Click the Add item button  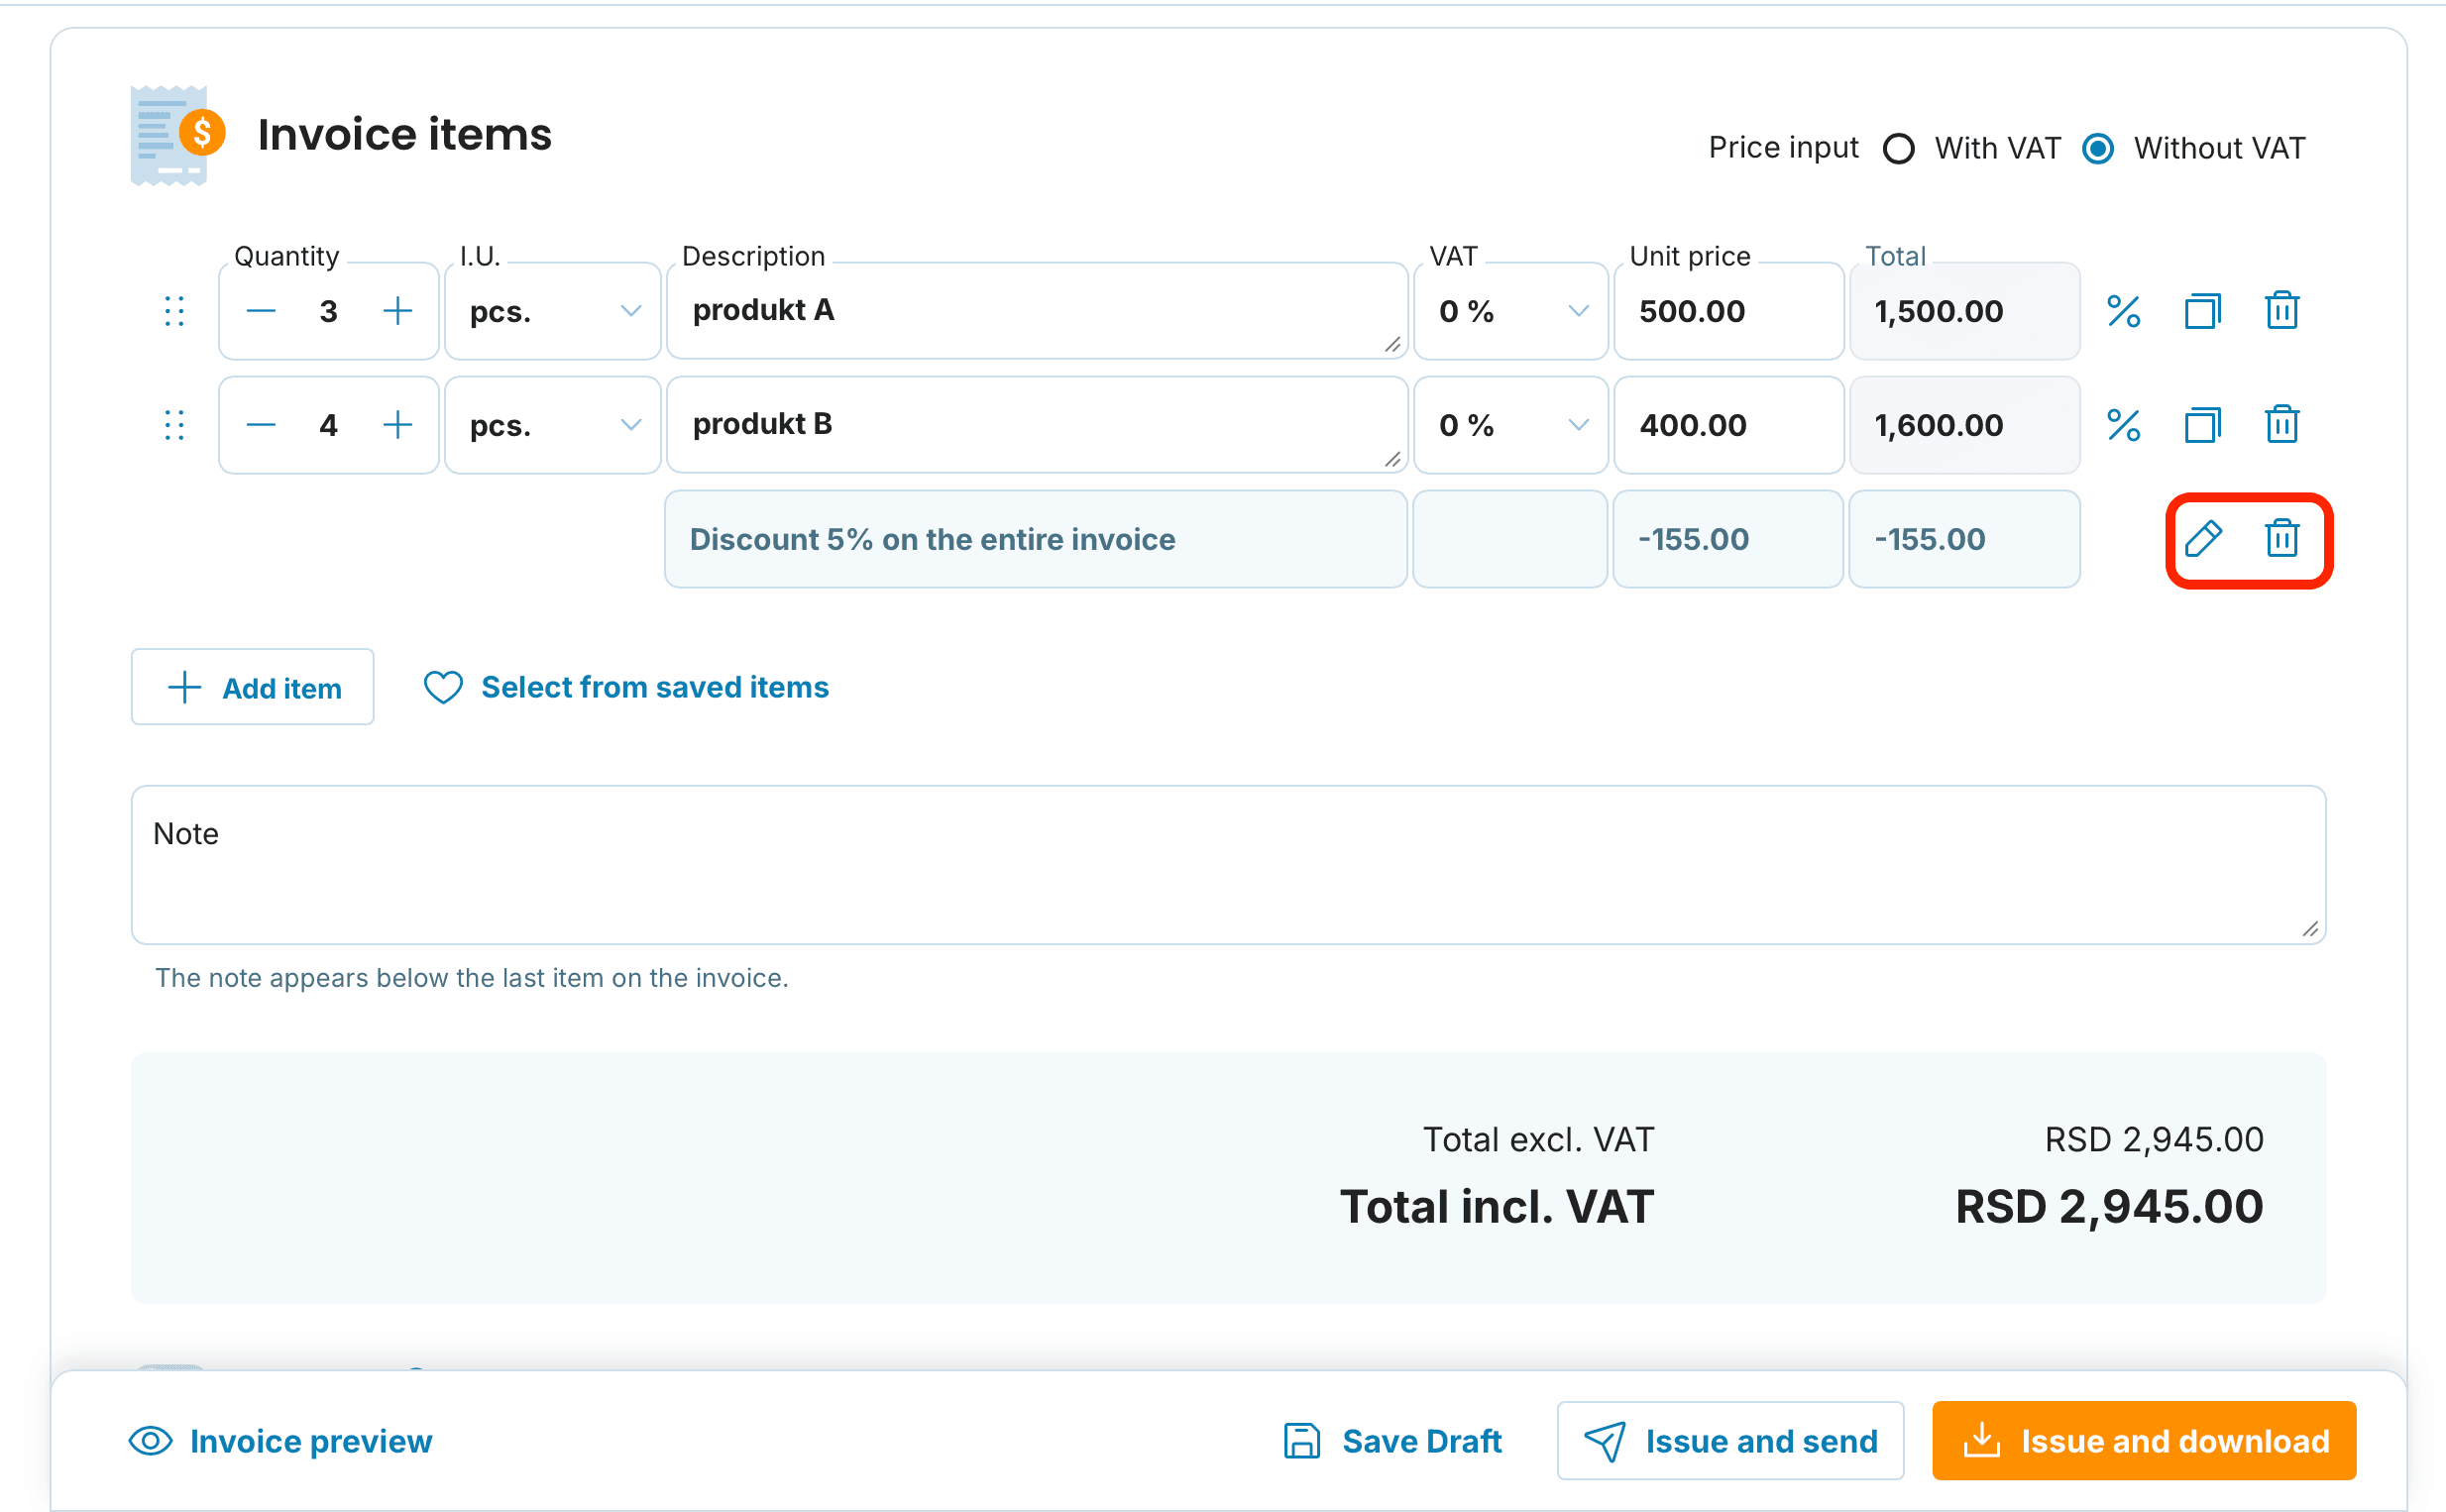click(x=252, y=687)
